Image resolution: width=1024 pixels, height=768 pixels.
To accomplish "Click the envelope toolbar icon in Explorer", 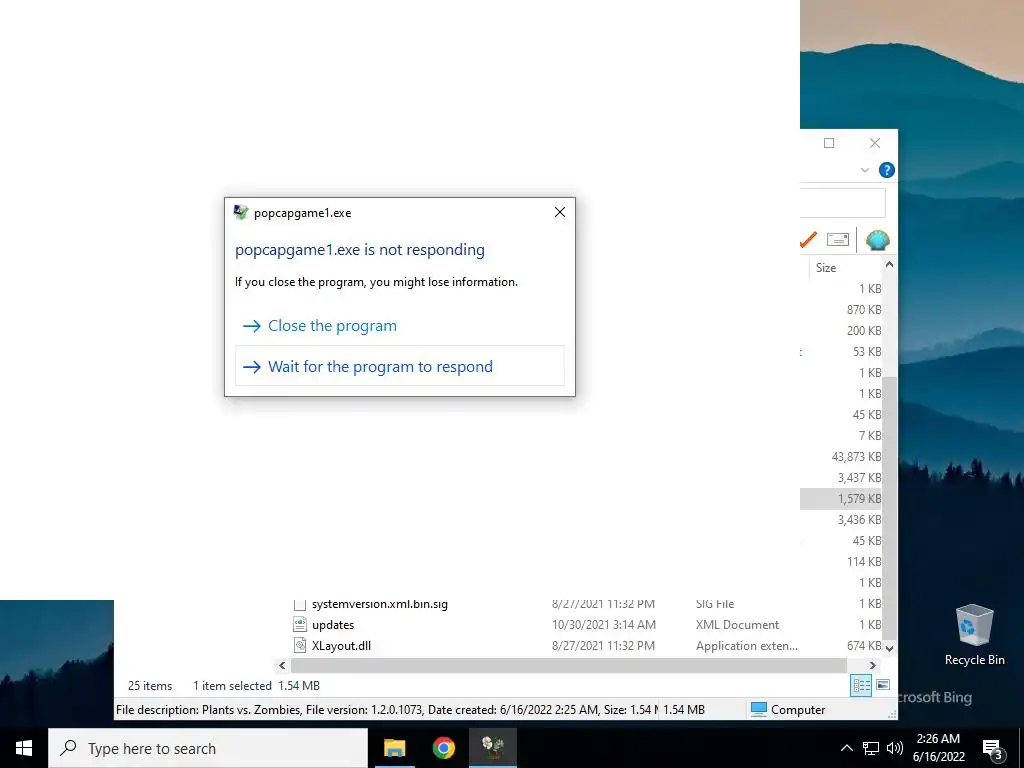I will tap(837, 240).
